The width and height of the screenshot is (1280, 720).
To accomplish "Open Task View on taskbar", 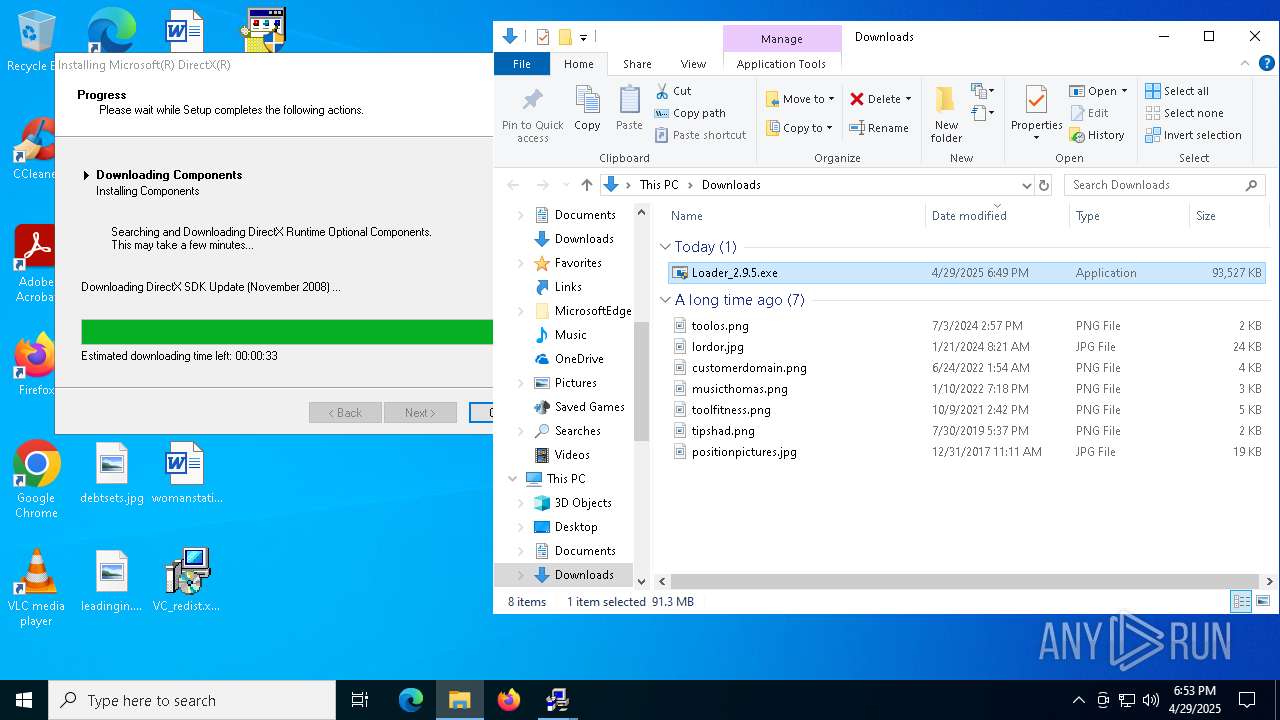I will click(360, 700).
